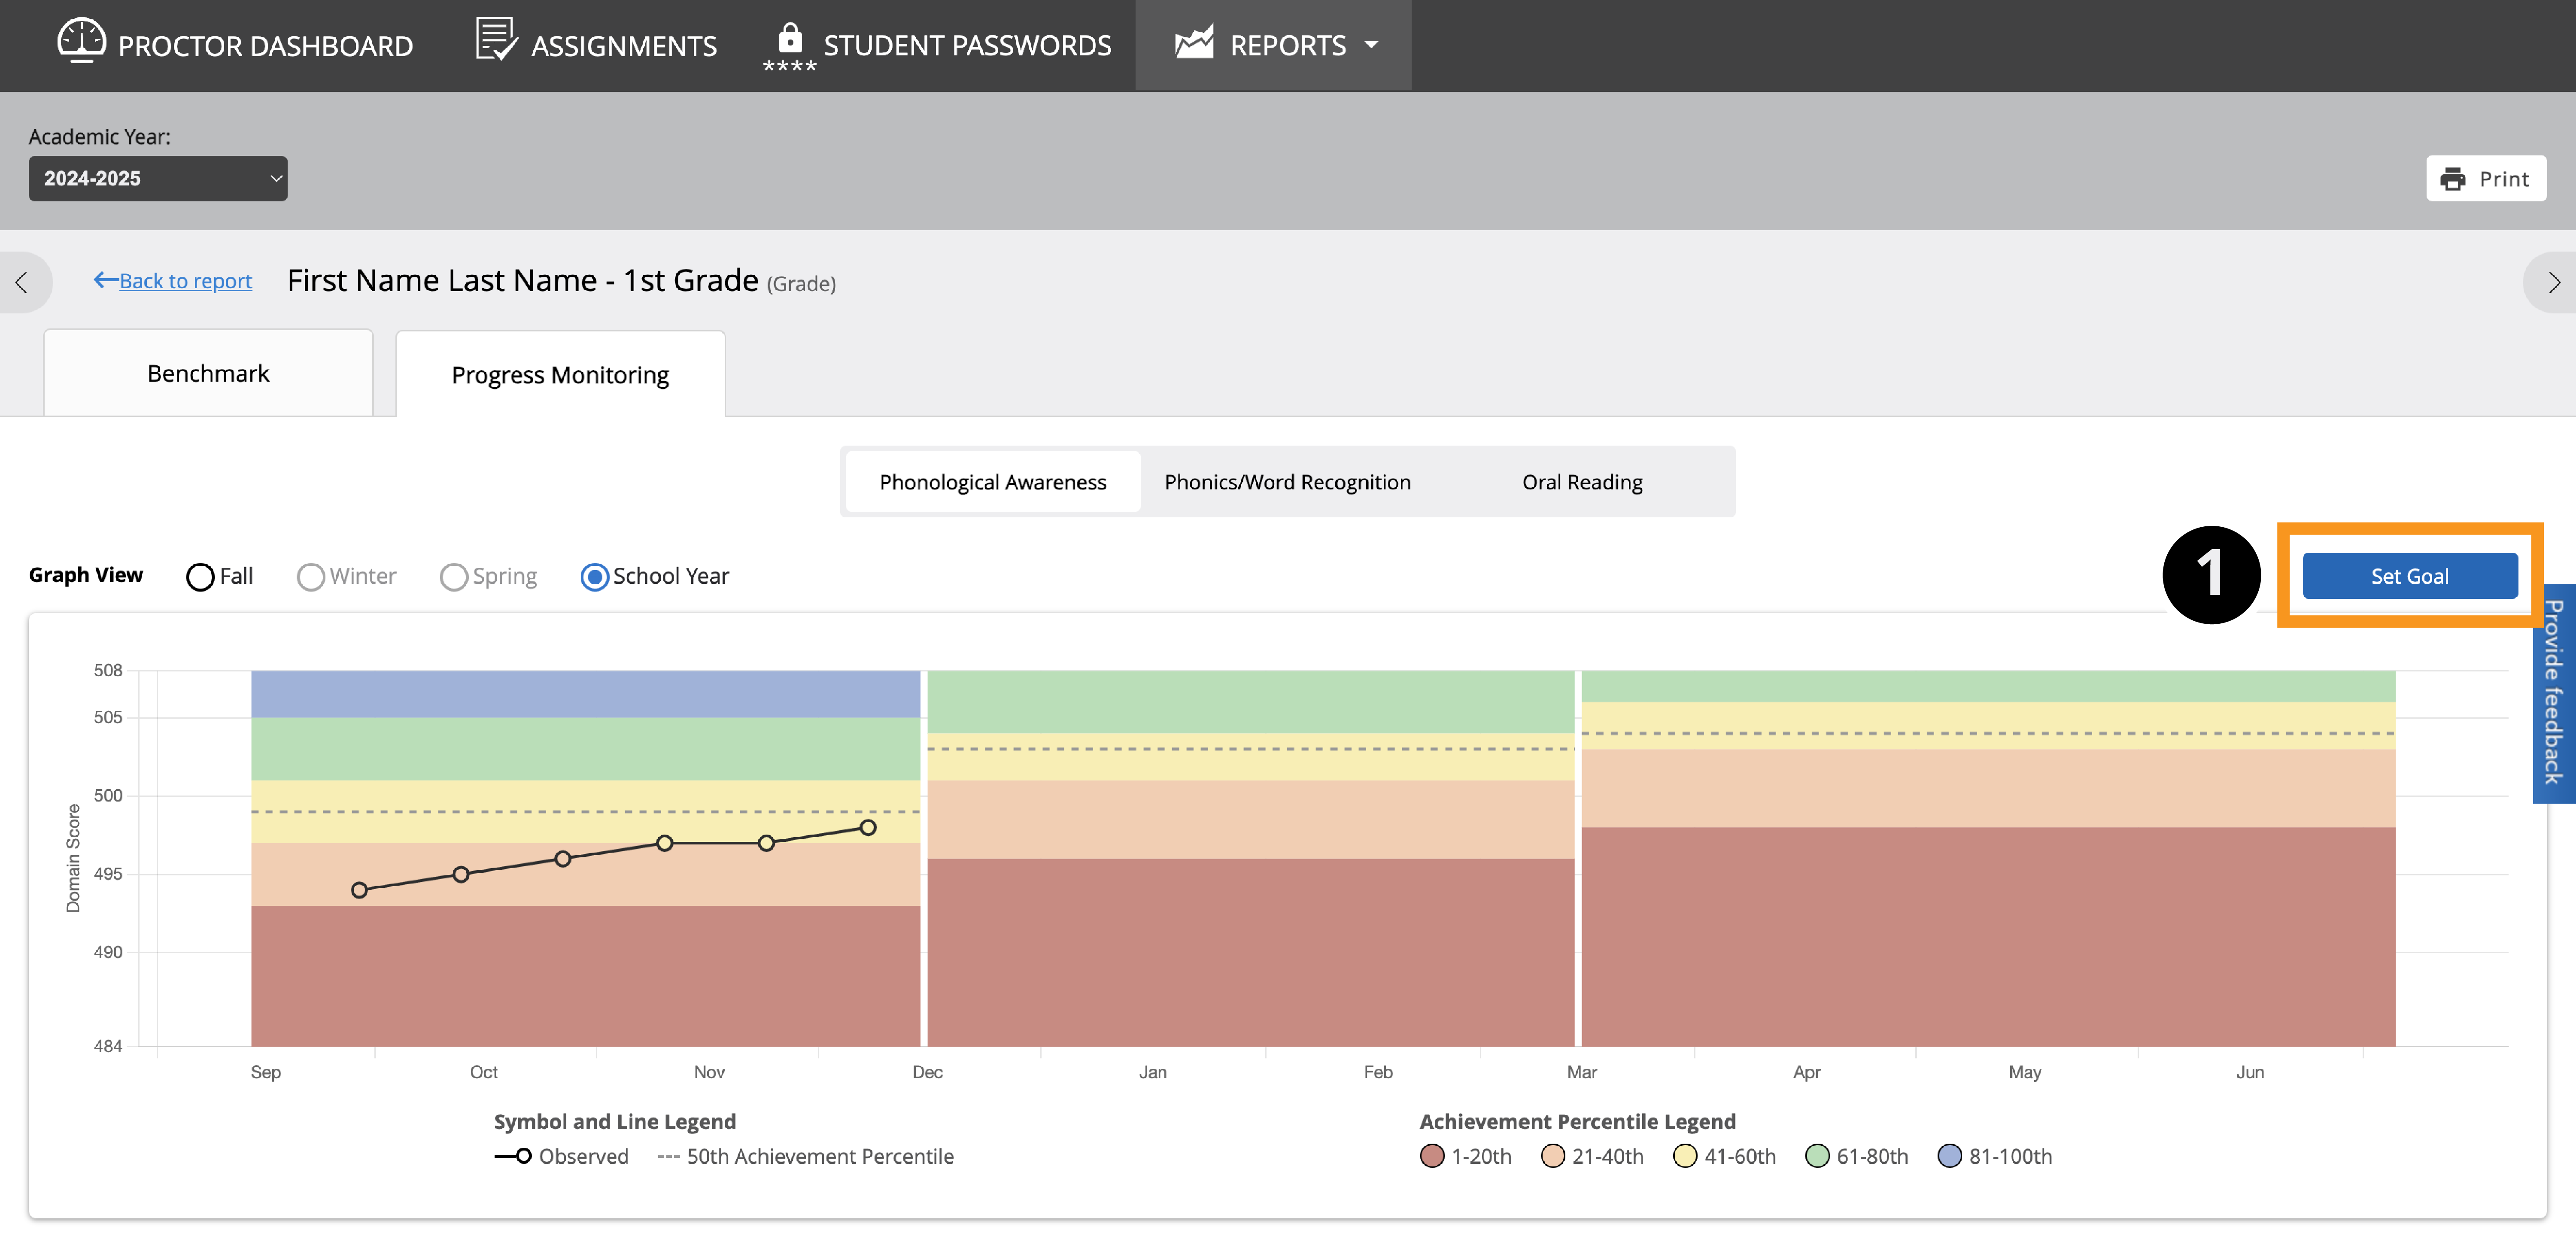Switch to the Benchmark tab
The image size is (2576, 1245).
point(208,374)
